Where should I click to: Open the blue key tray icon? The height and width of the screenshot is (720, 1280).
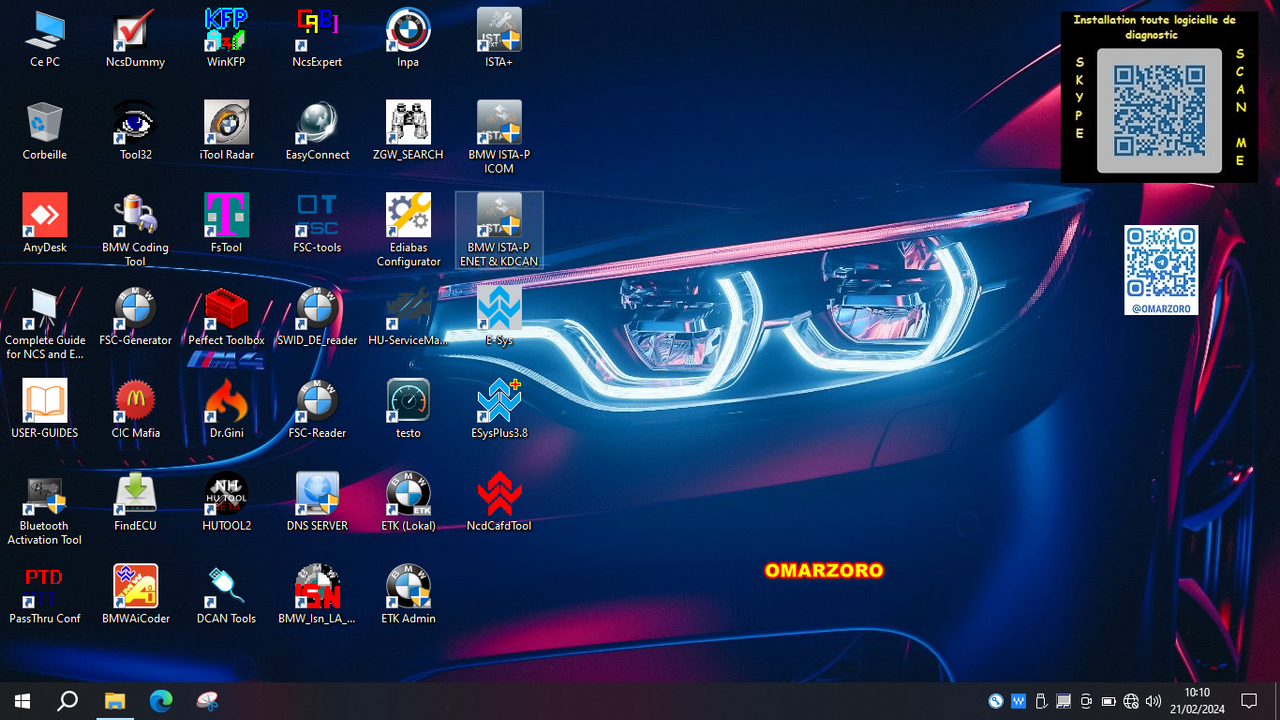pos(996,701)
